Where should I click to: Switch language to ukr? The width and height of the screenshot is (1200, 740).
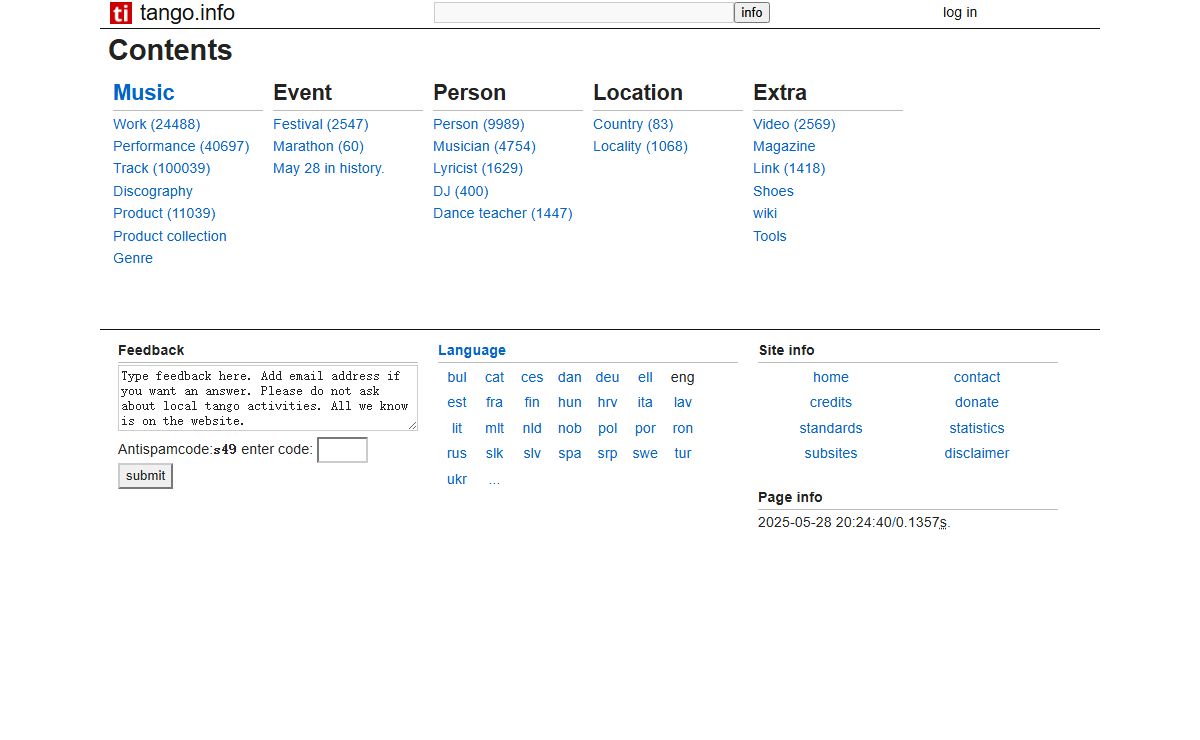pos(457,479)
